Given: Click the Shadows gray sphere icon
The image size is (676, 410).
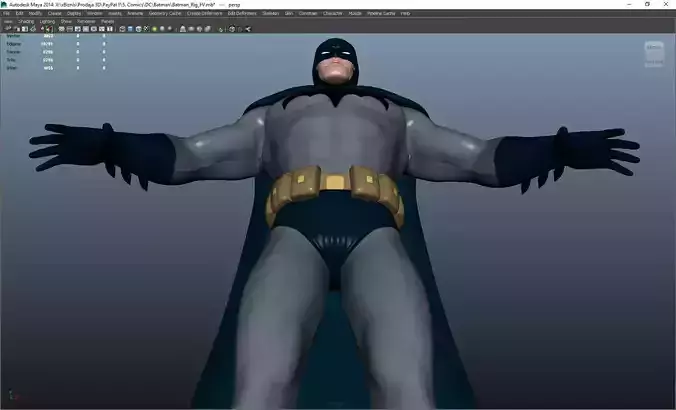Looking at the screenshot, I should pyautogui.click(x=163, y=29).
